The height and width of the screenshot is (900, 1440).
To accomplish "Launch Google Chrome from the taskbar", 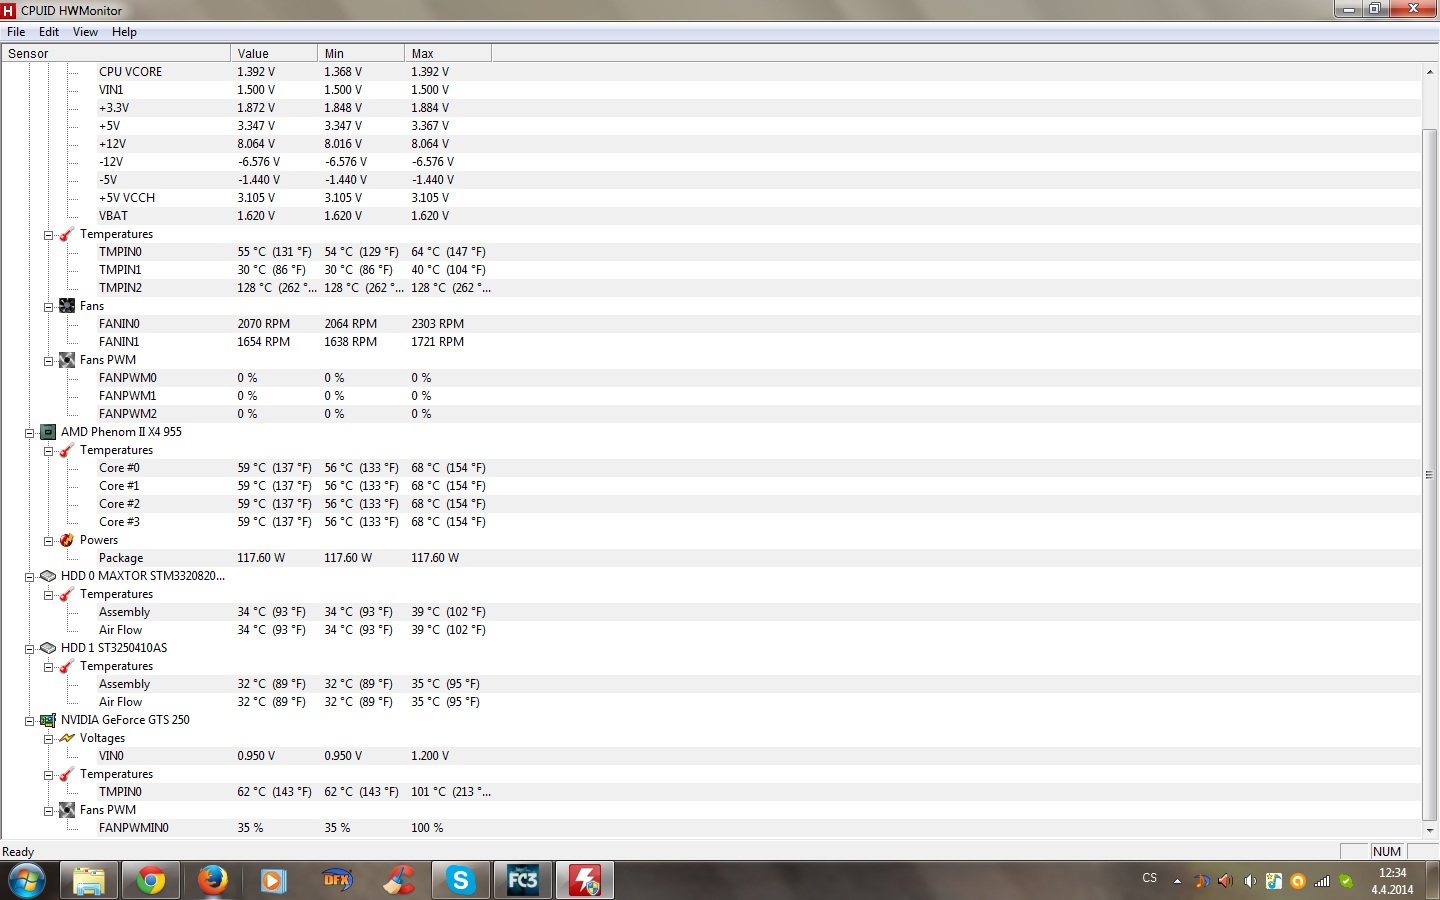I will [151, 881].
